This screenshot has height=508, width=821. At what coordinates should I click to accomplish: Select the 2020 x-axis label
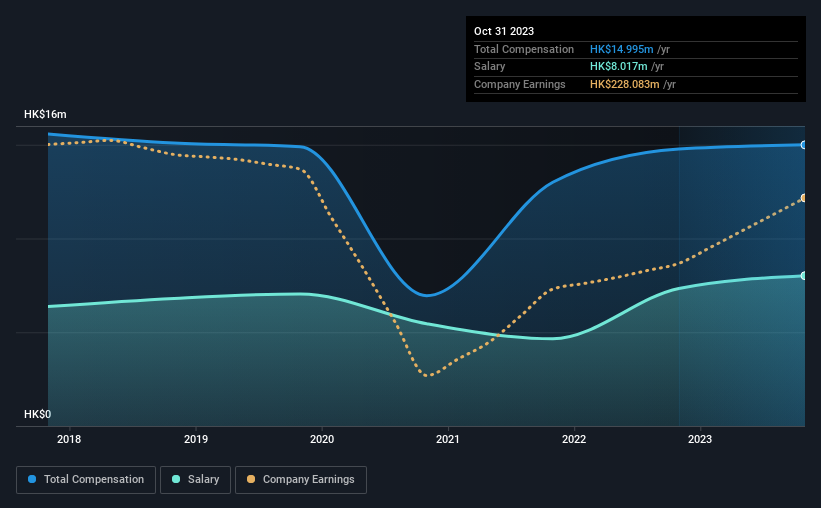click(322, 439)
